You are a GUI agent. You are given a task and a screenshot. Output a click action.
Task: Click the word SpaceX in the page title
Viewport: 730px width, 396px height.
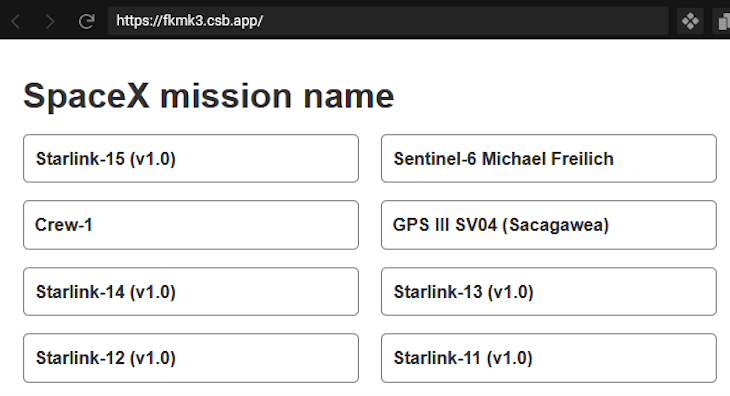[x=87, y=96]
